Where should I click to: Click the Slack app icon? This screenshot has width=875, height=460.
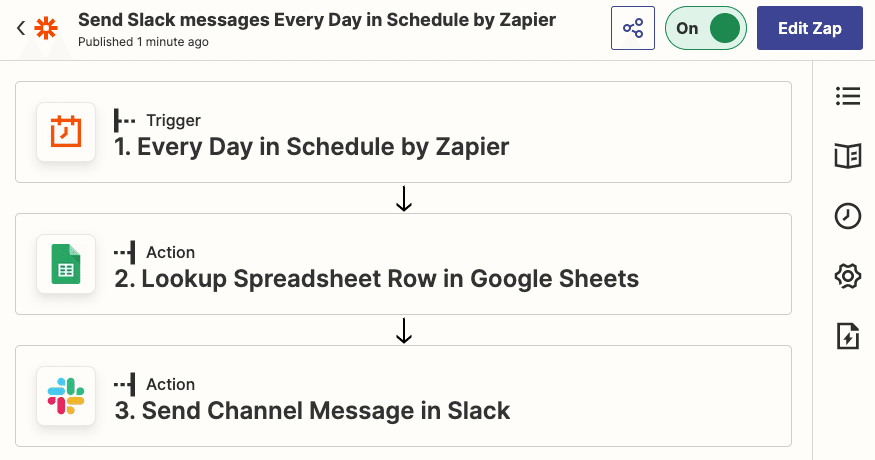pyautogui.click(x=66, y=396)
